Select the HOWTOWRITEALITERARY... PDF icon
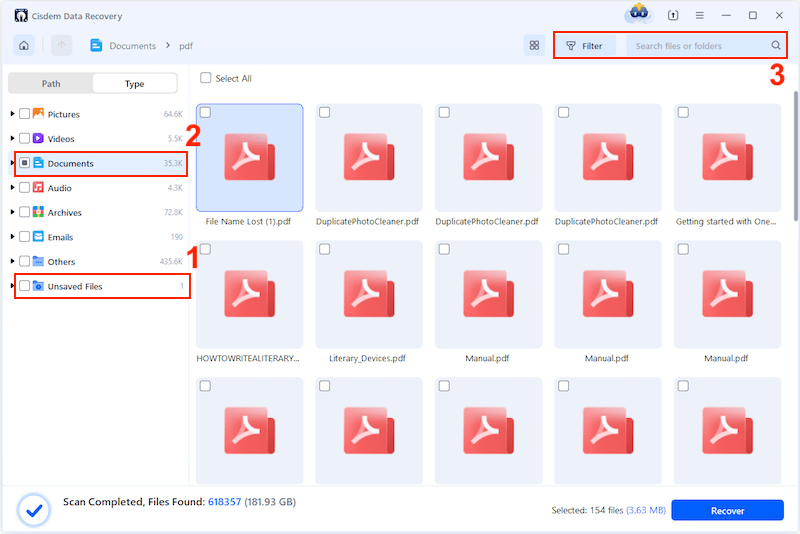 [249, 294]
